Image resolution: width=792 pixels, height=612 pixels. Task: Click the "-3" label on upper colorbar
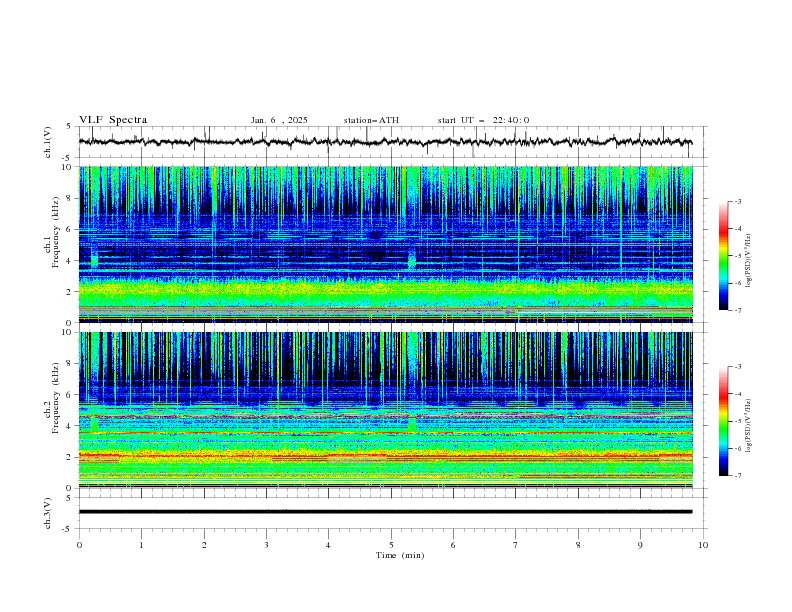point(737,201)
